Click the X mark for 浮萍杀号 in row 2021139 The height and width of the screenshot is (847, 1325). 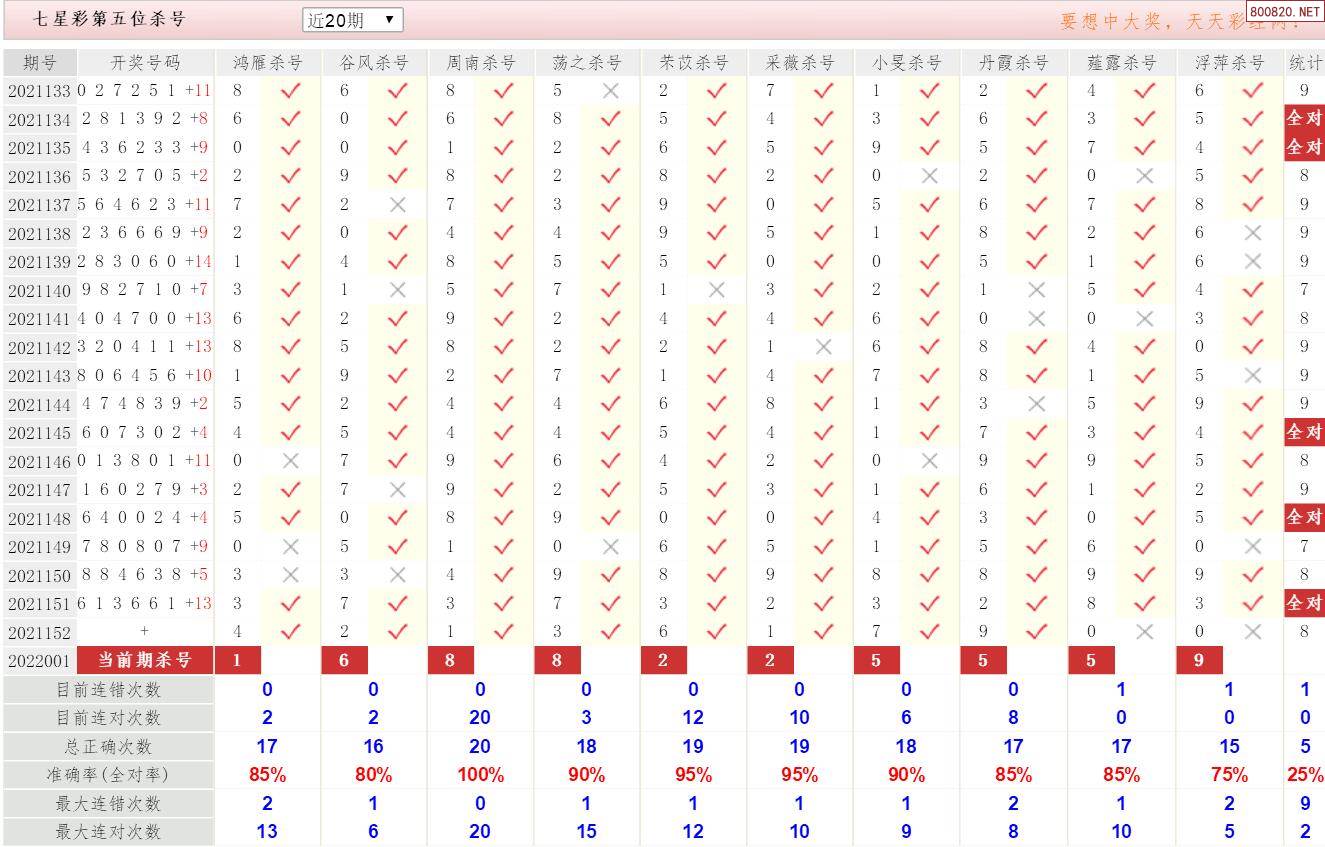pyautogui.click(x=1252, y=261)
